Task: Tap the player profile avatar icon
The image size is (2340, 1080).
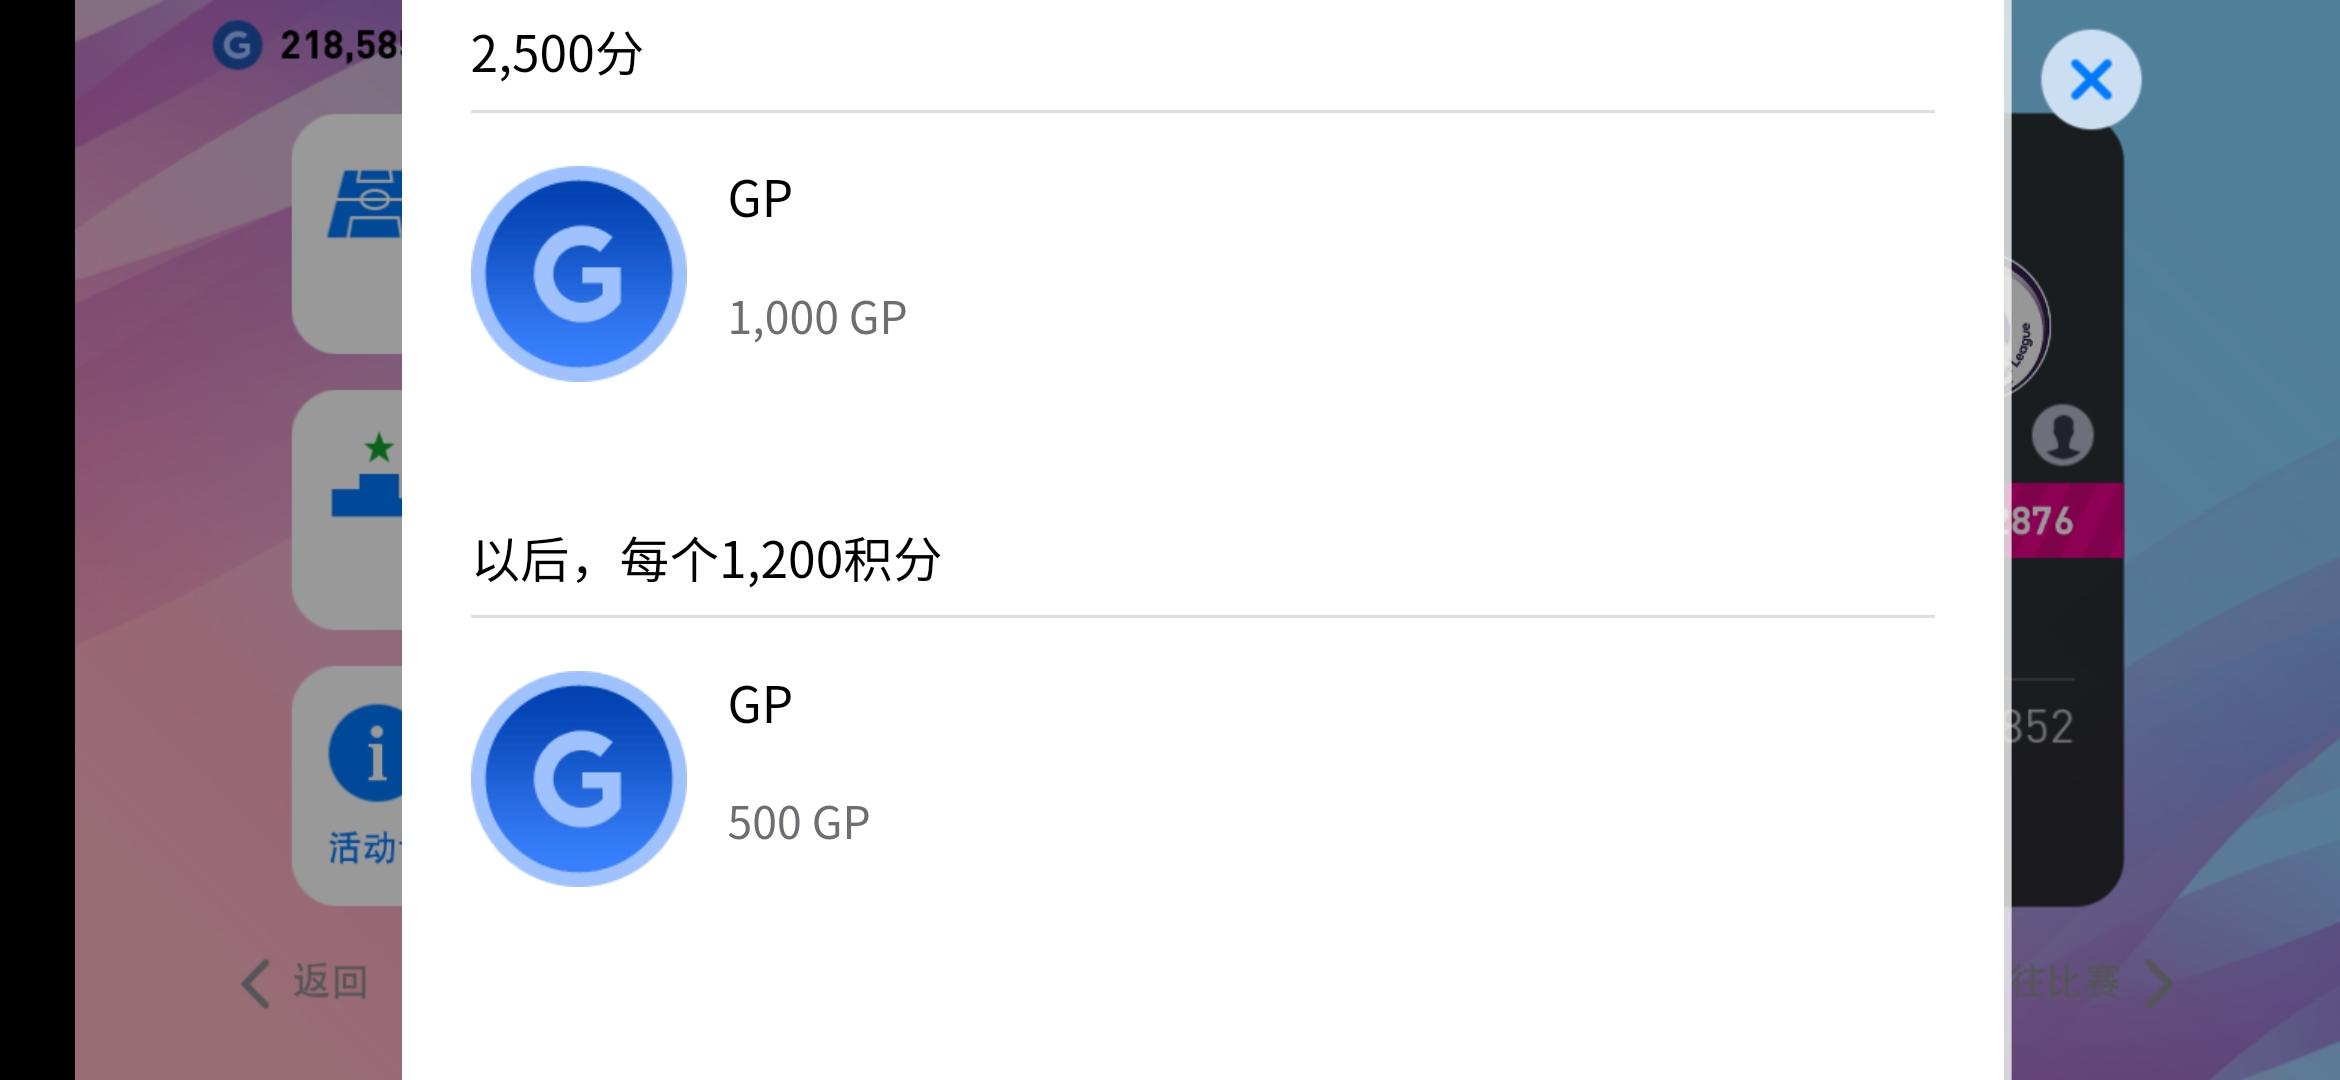Action: [x=2062, y=435]
